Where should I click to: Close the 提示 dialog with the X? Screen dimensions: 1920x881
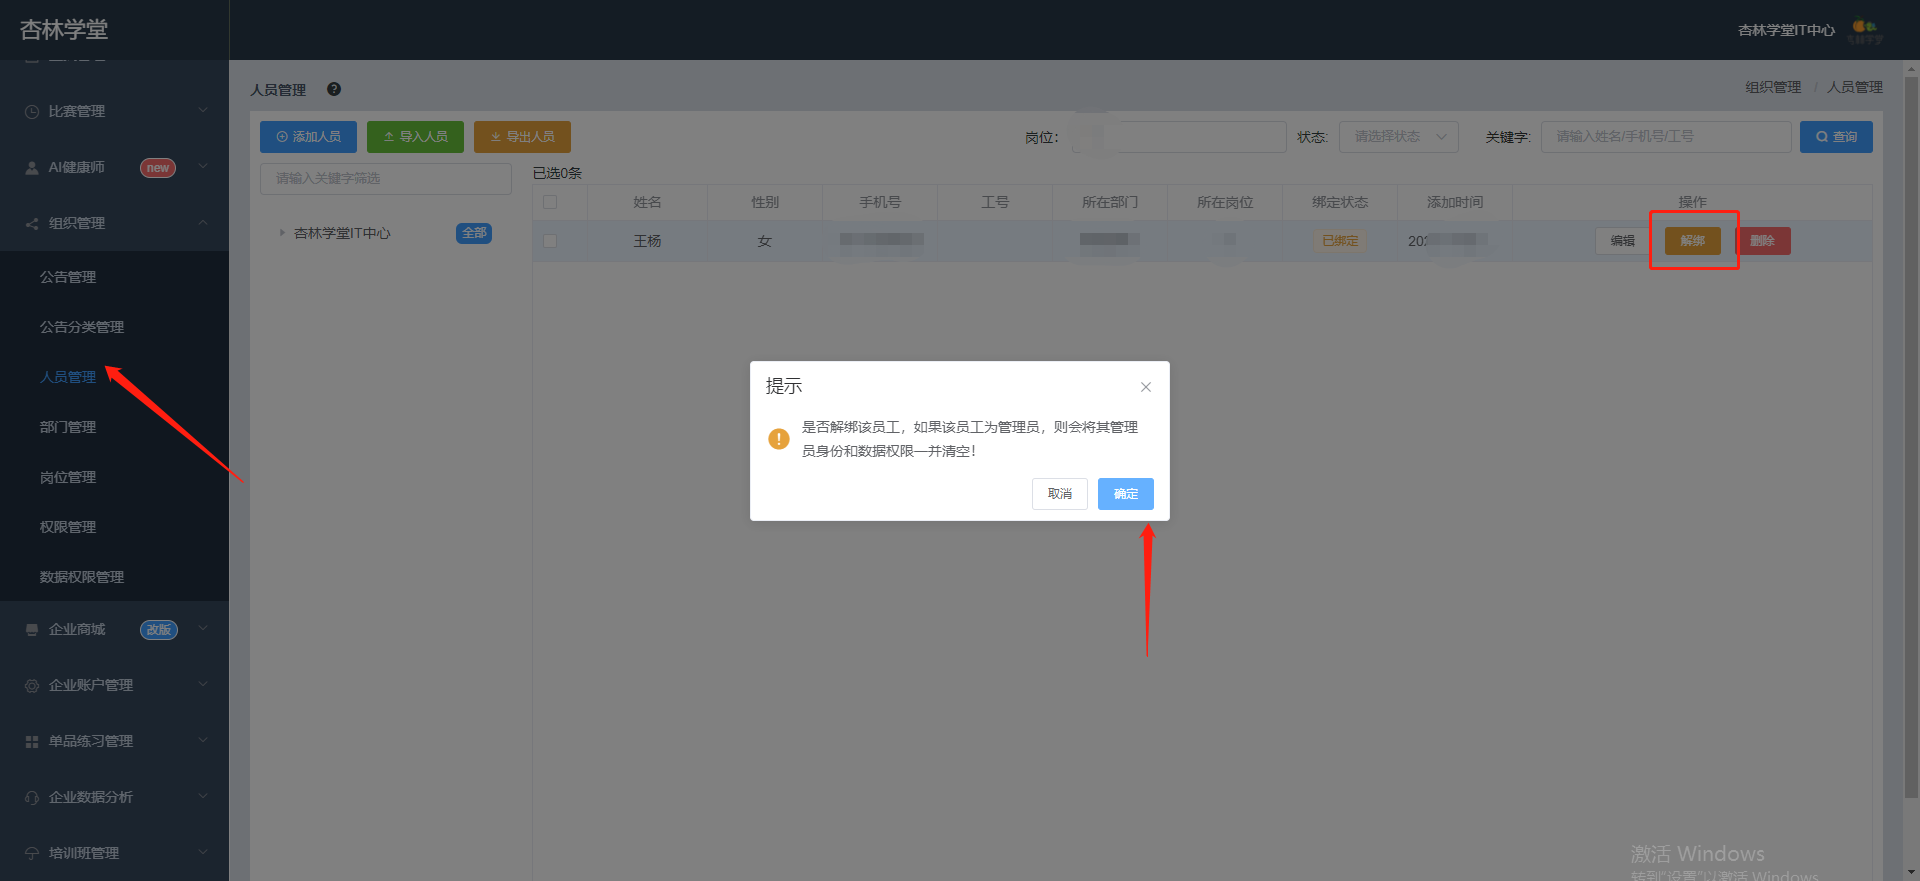(x=1146, y=387)
